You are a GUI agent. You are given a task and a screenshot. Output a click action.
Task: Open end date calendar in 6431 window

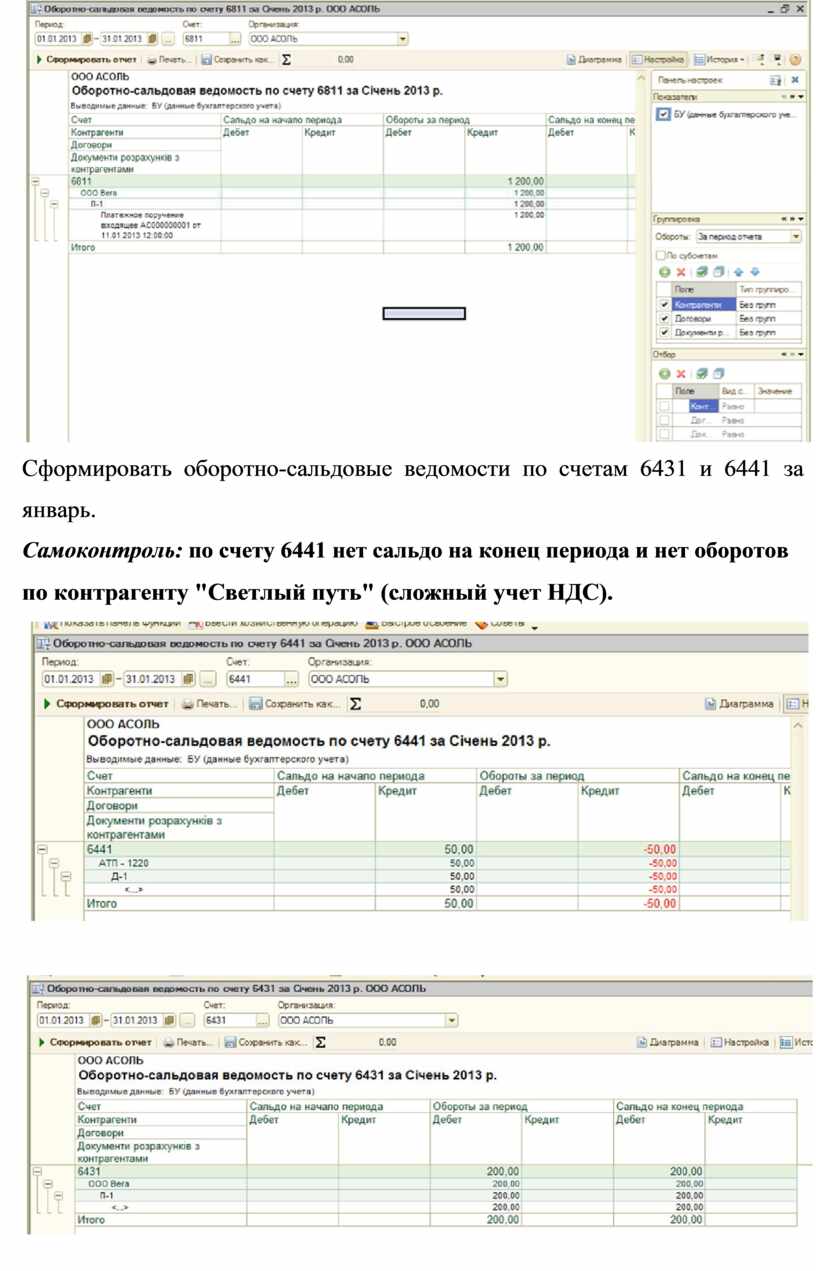point(170,1021)
